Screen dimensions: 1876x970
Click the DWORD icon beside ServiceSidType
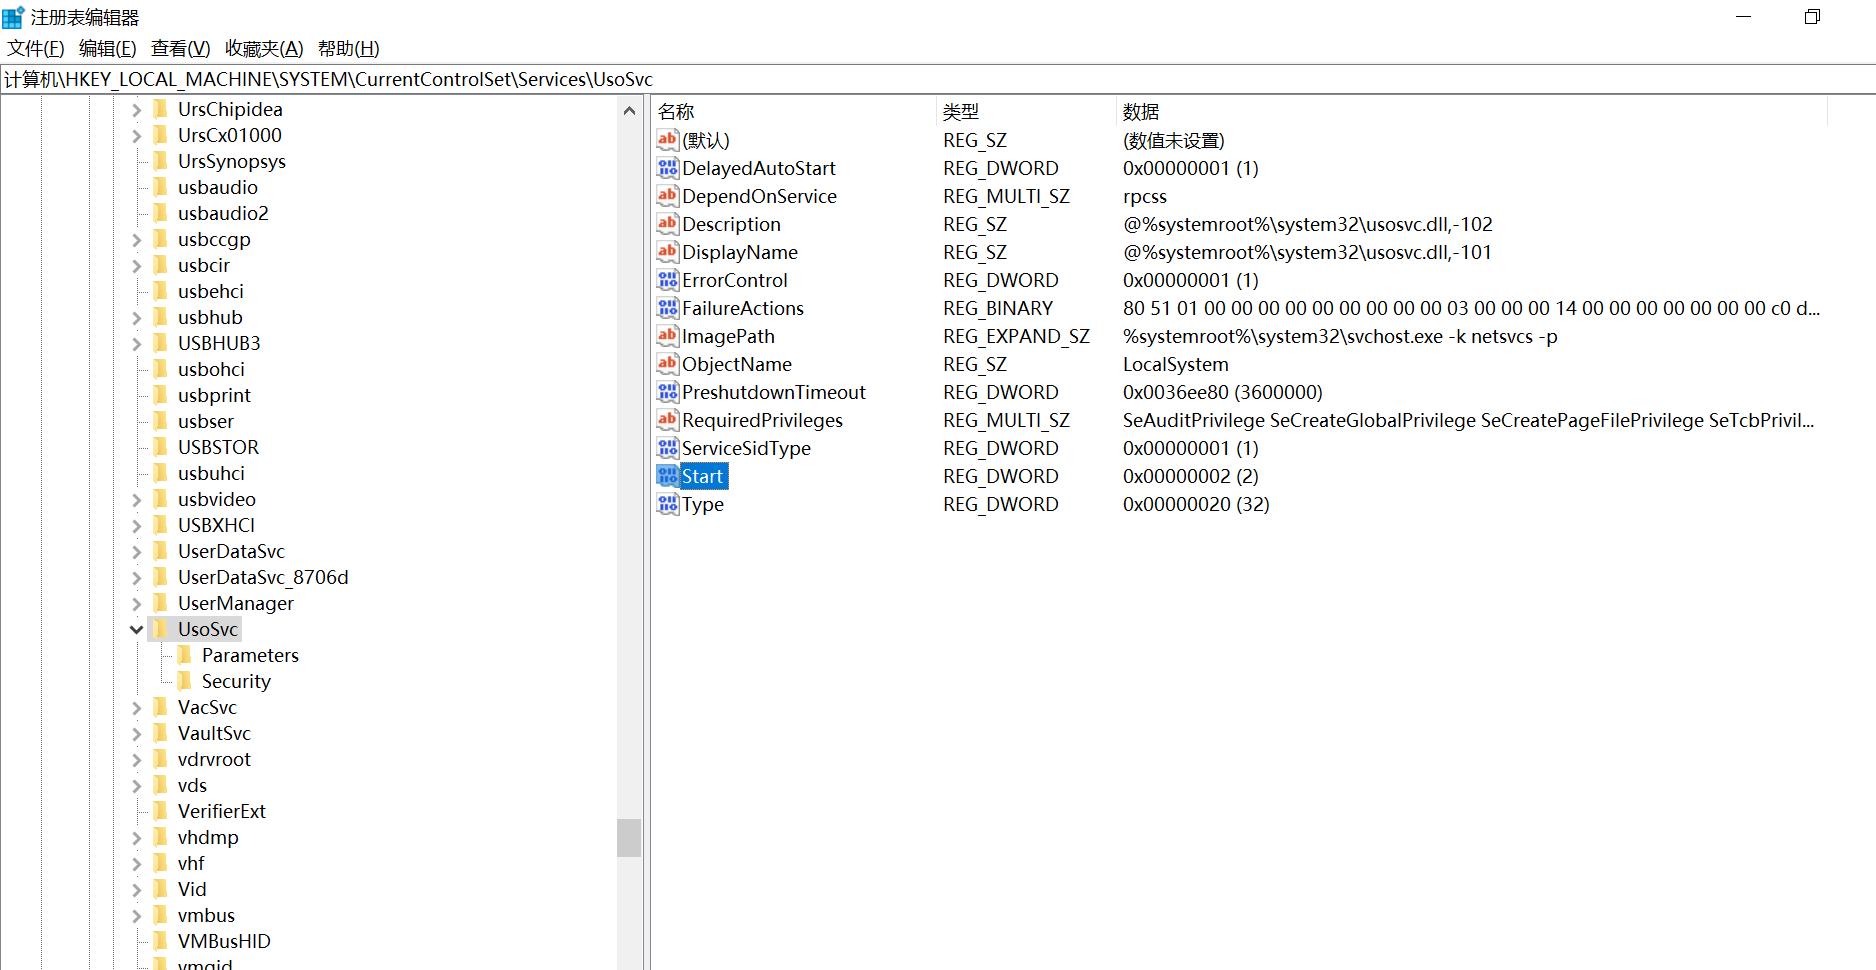click(x=667, y=448)
